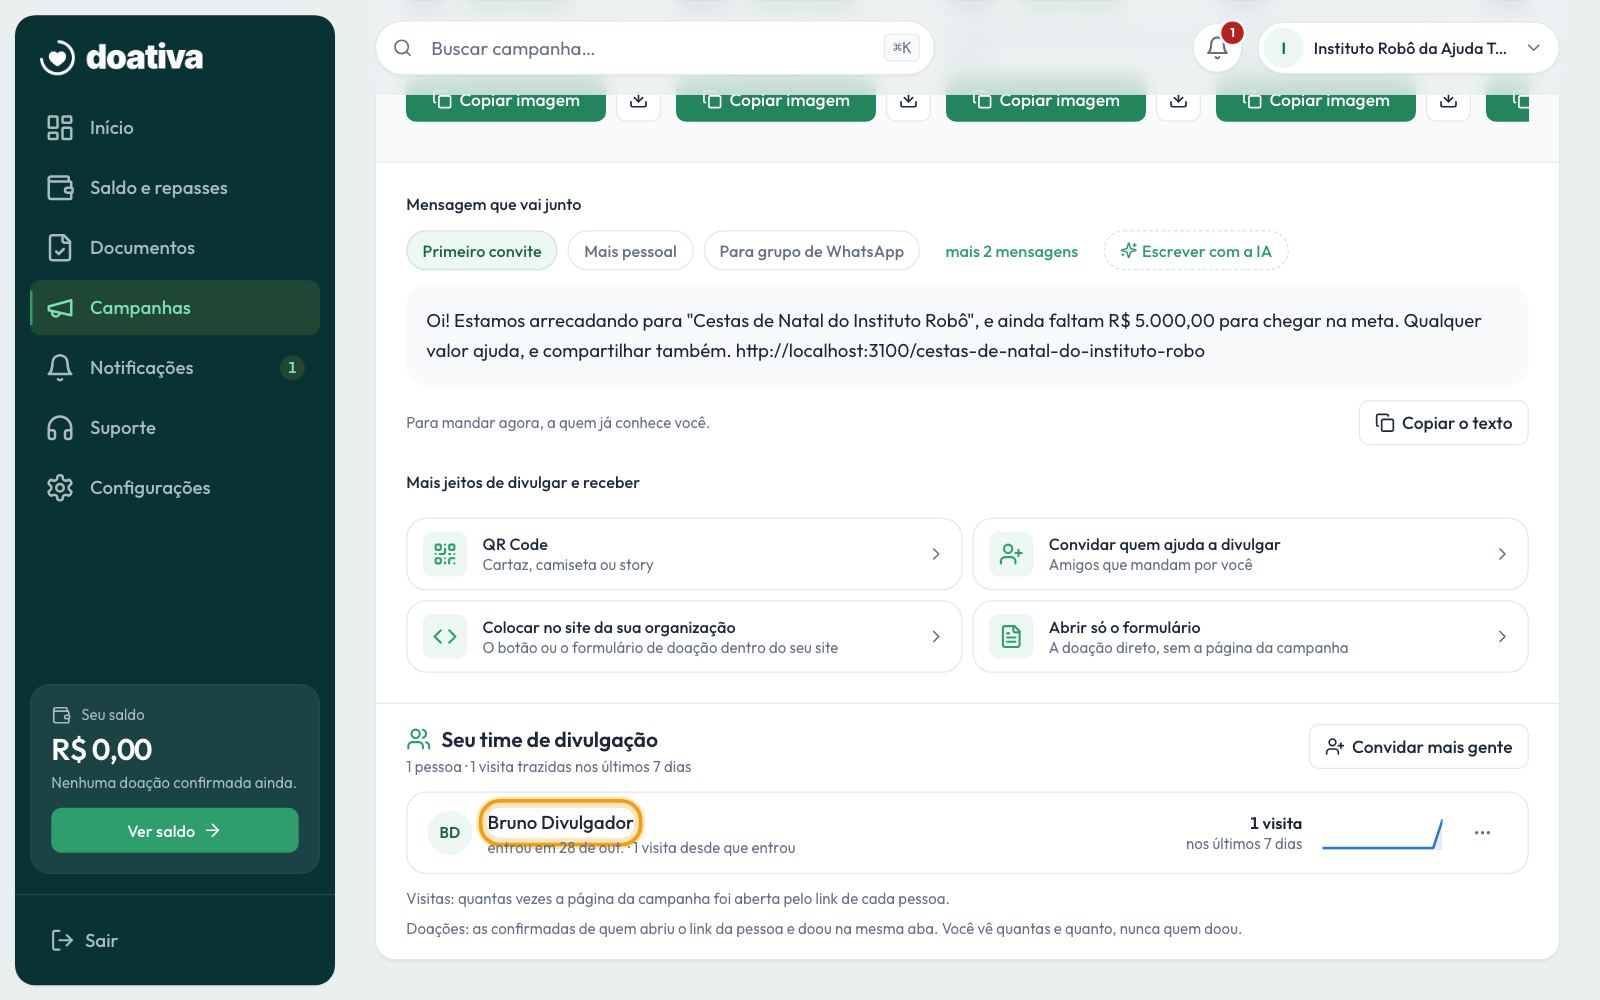The image size is (1600, 1000).
Task: Open 'Saldo e repasses' in sidebar
Action: [x=175, y=188]
